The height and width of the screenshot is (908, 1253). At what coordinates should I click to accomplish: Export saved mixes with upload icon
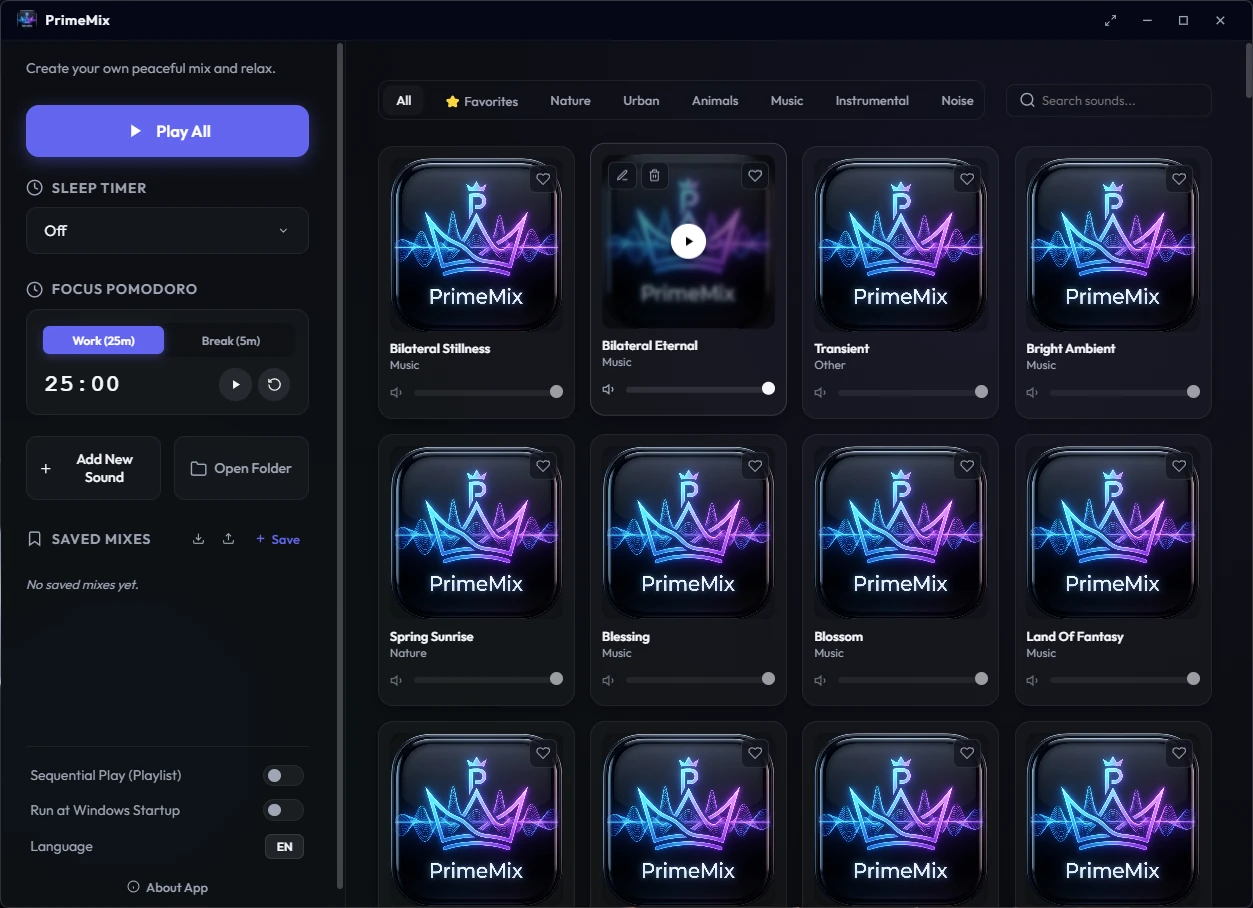tap(229, 539)
